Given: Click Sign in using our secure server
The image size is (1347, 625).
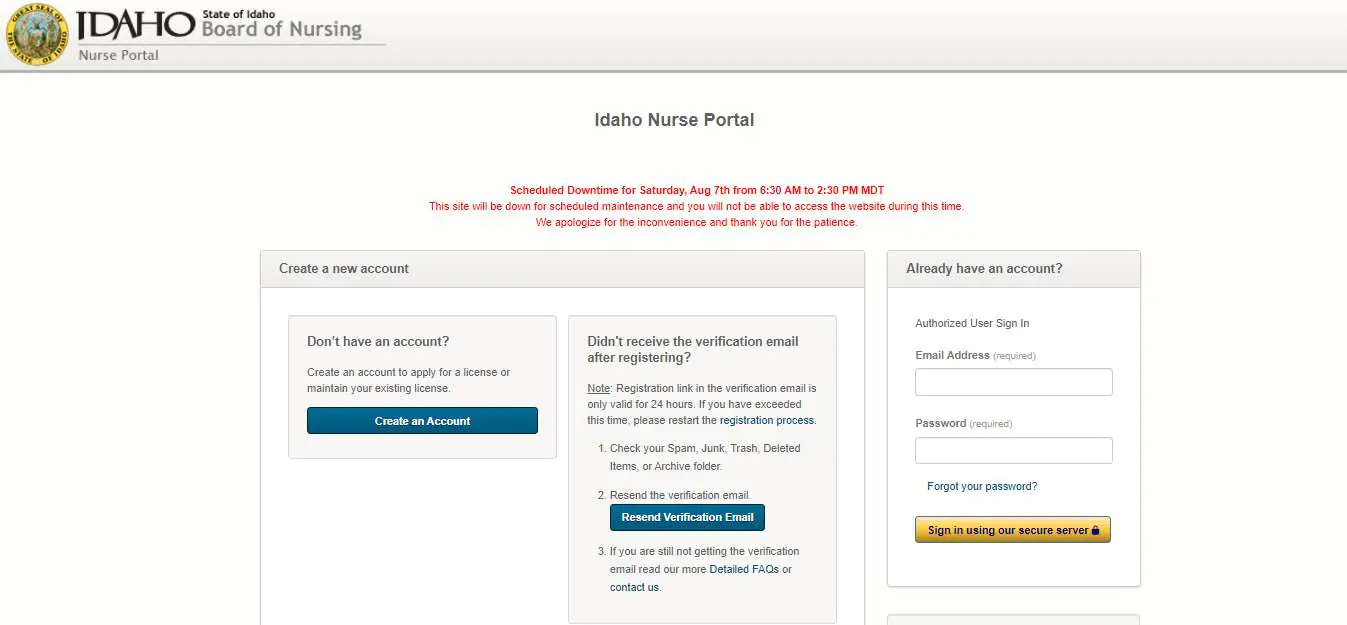Looking at the screenshot, I should tap(1012, 529).
